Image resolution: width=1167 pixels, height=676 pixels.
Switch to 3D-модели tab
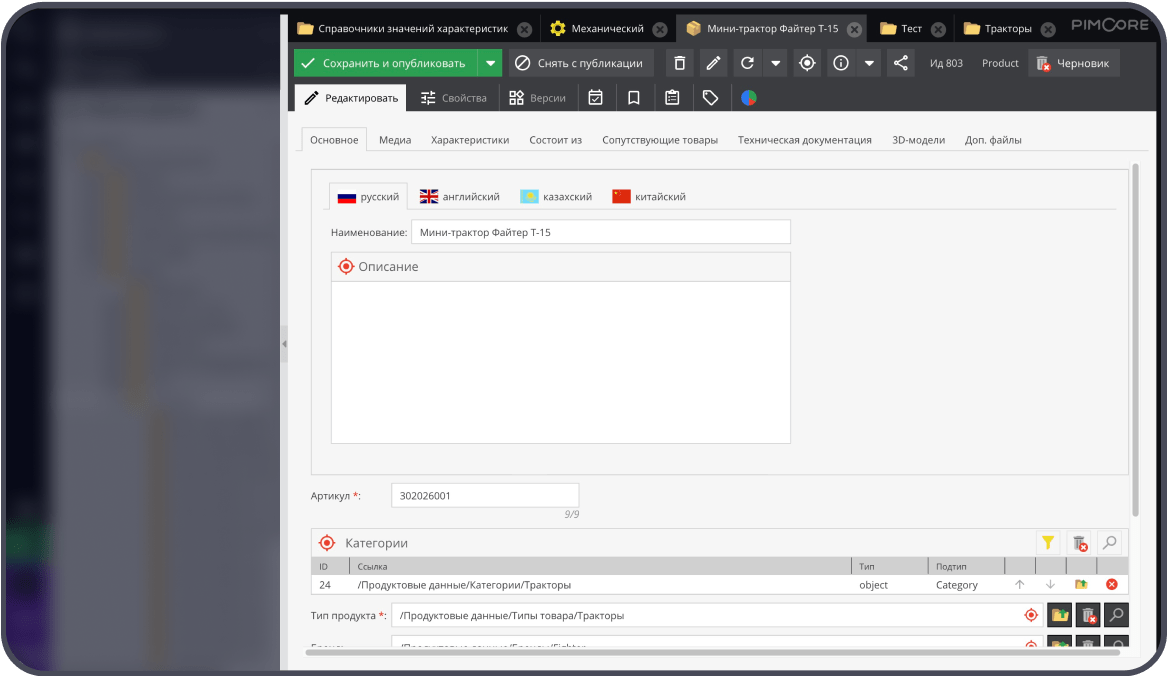[918, 140]
